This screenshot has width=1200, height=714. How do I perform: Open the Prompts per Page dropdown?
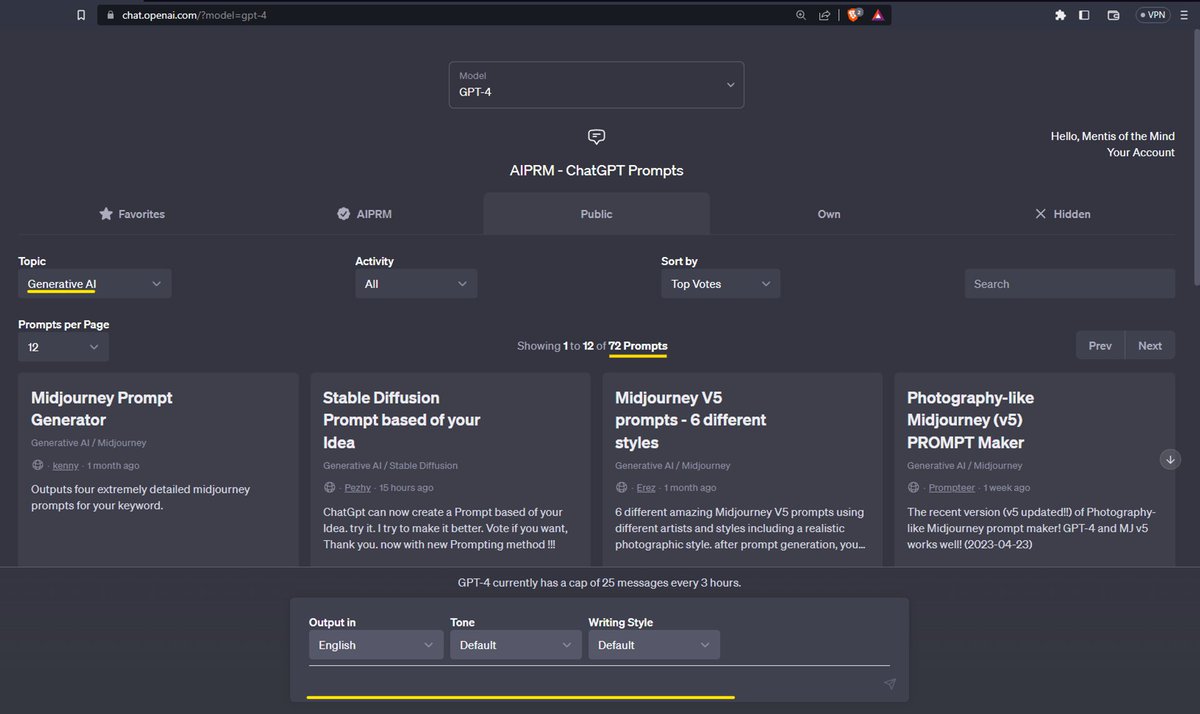pos(63,347)
